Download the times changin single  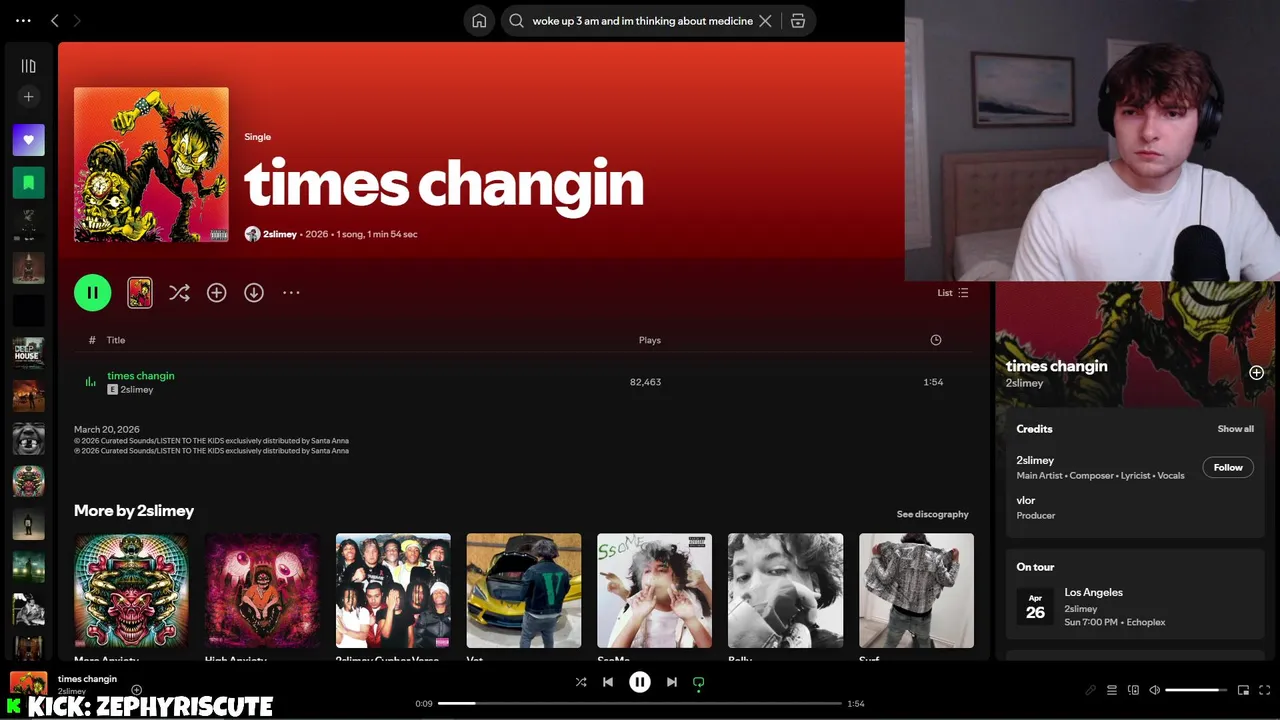[x=254, y=293]
